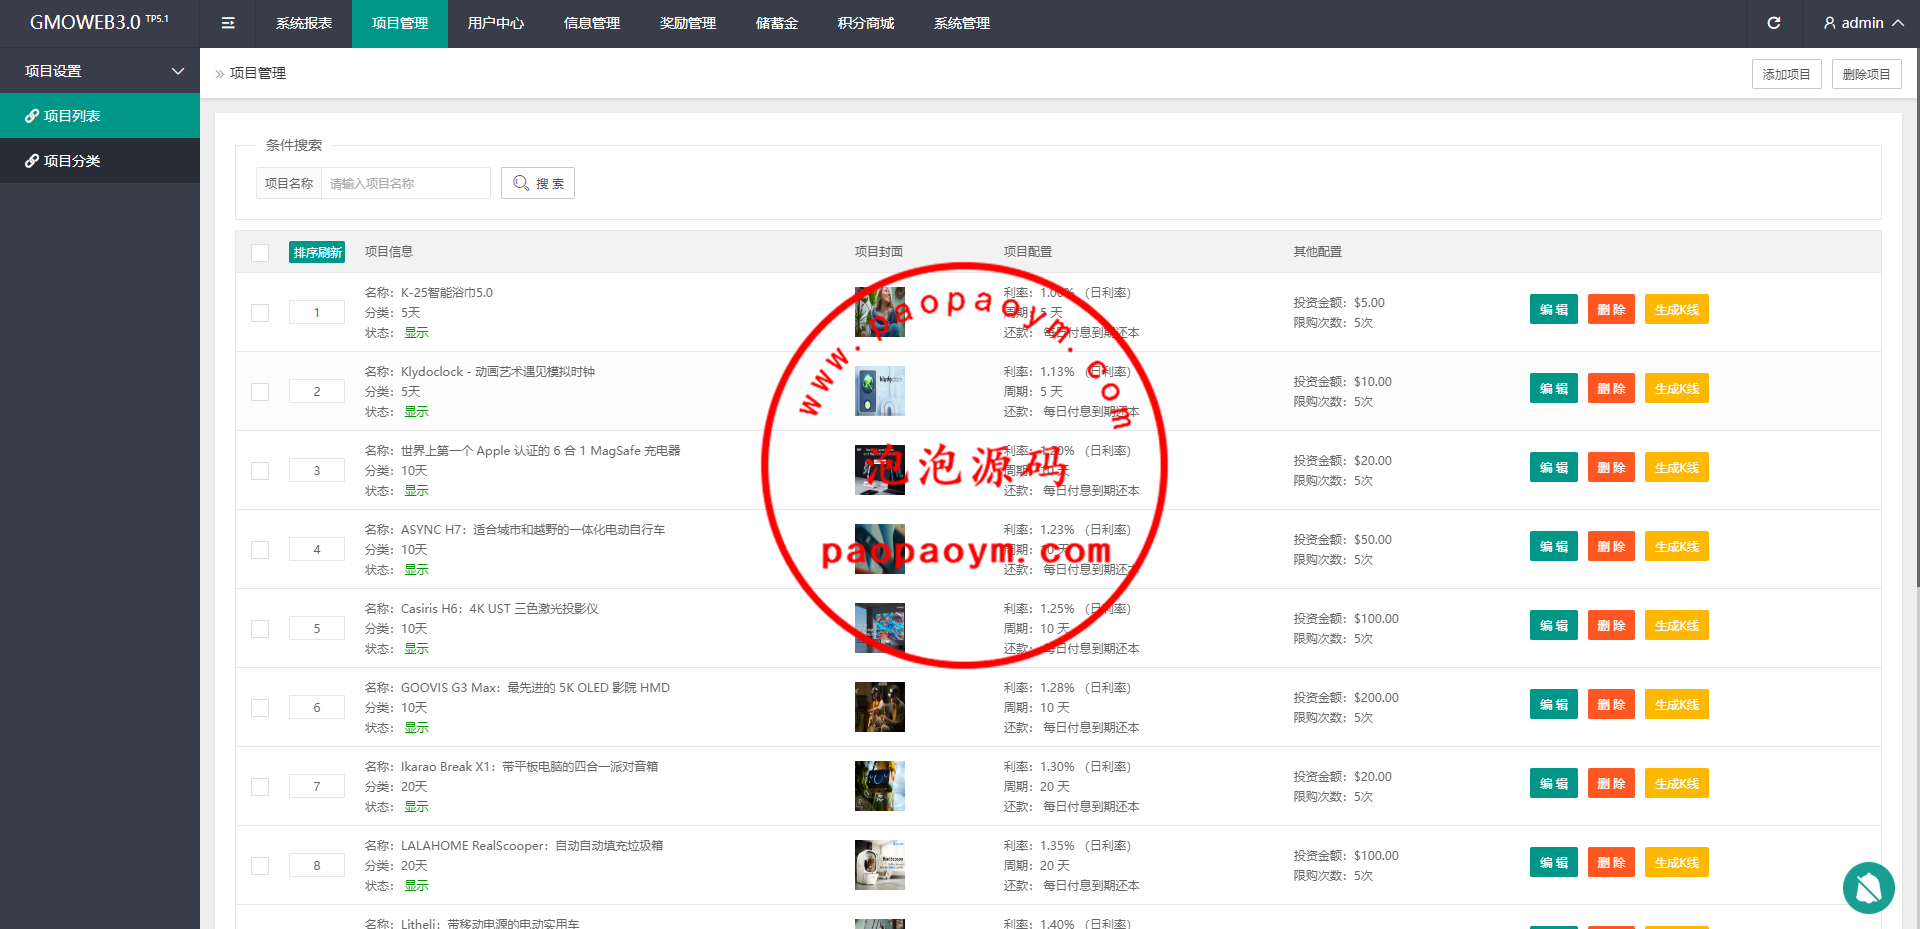Generate K-line for ASYNC H7
Screen dimensions: 1920x929
[1677, 546]
